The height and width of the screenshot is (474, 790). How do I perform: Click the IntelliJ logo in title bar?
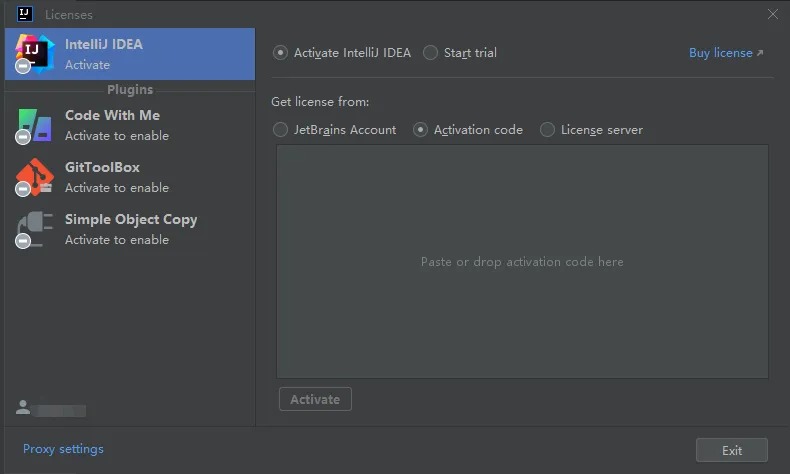(25, 14)
